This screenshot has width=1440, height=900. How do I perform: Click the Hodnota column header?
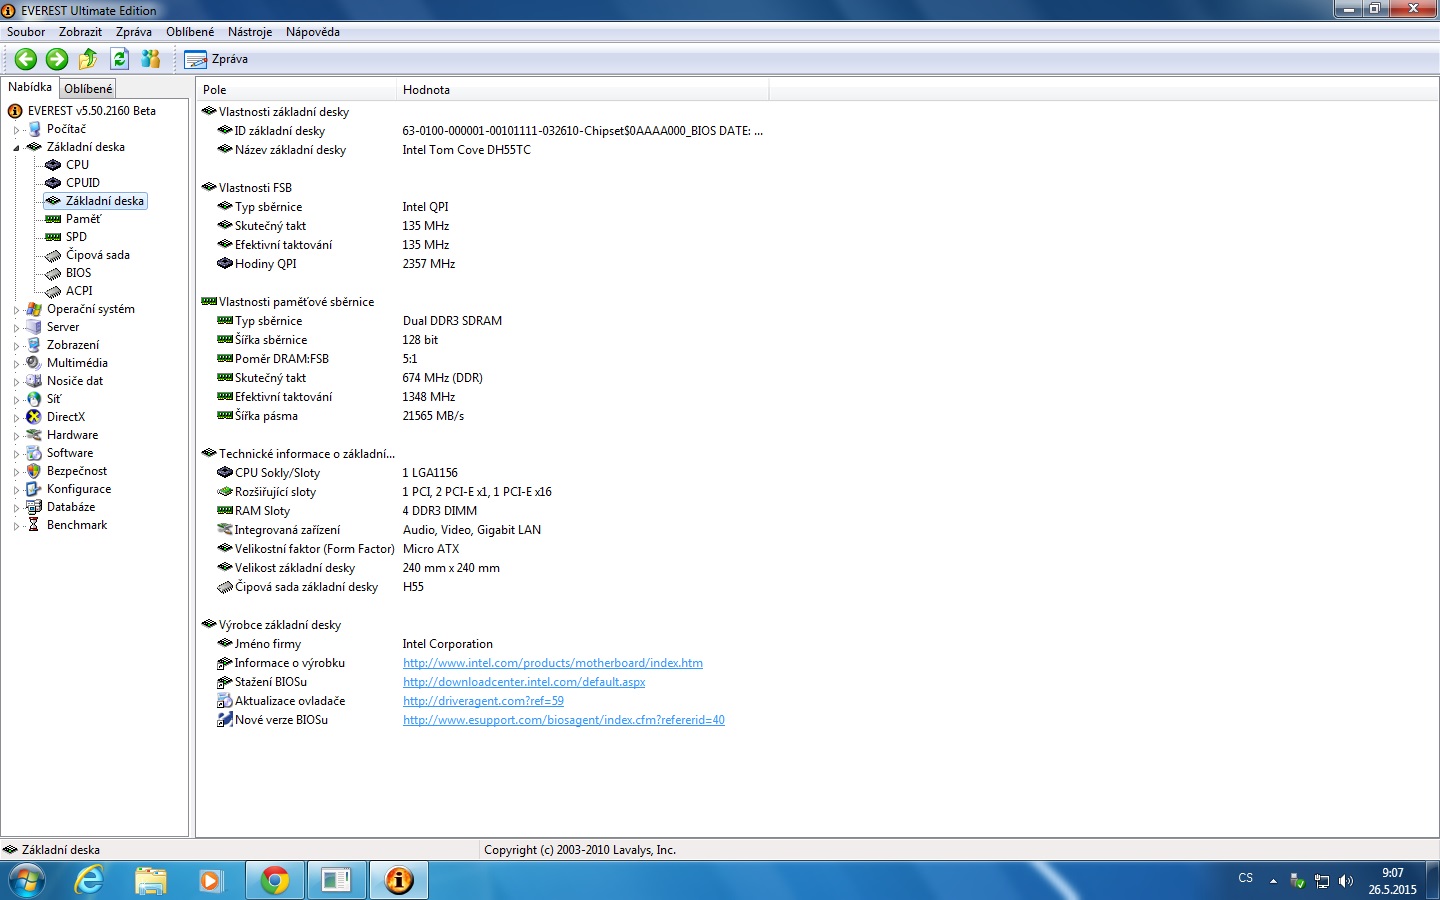tap(583, 90)
